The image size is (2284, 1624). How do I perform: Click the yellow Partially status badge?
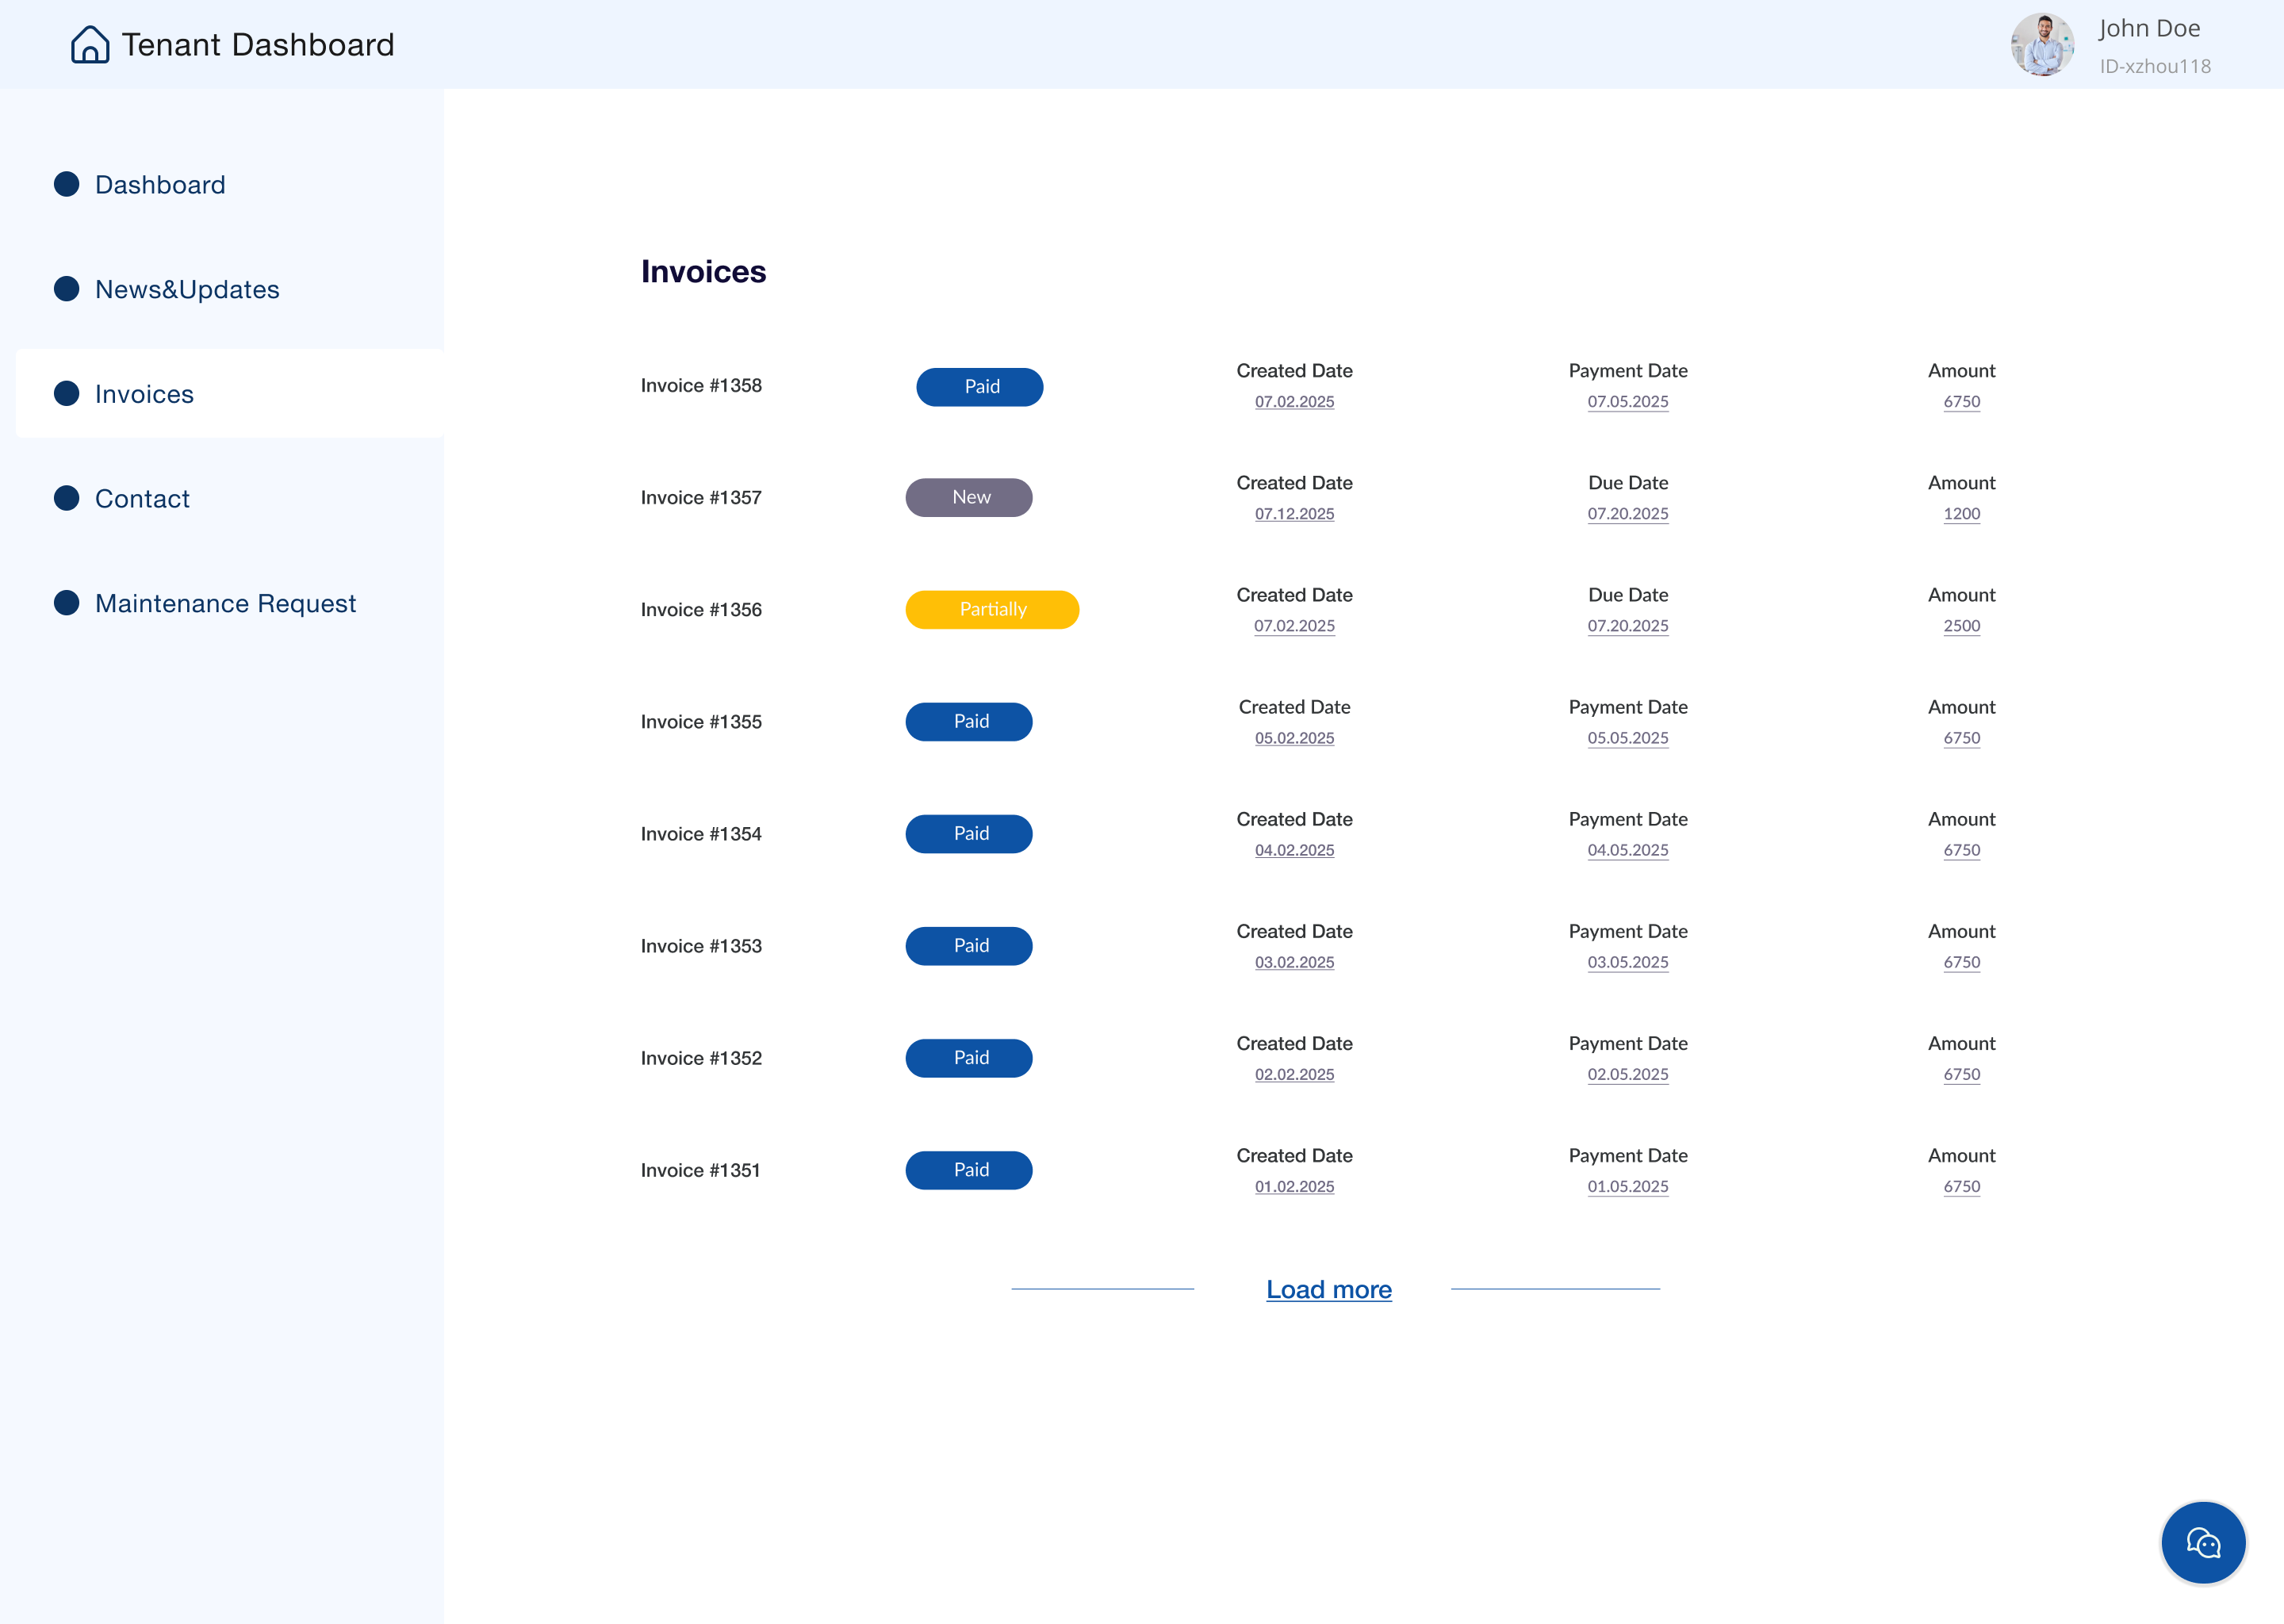[991, 610]
